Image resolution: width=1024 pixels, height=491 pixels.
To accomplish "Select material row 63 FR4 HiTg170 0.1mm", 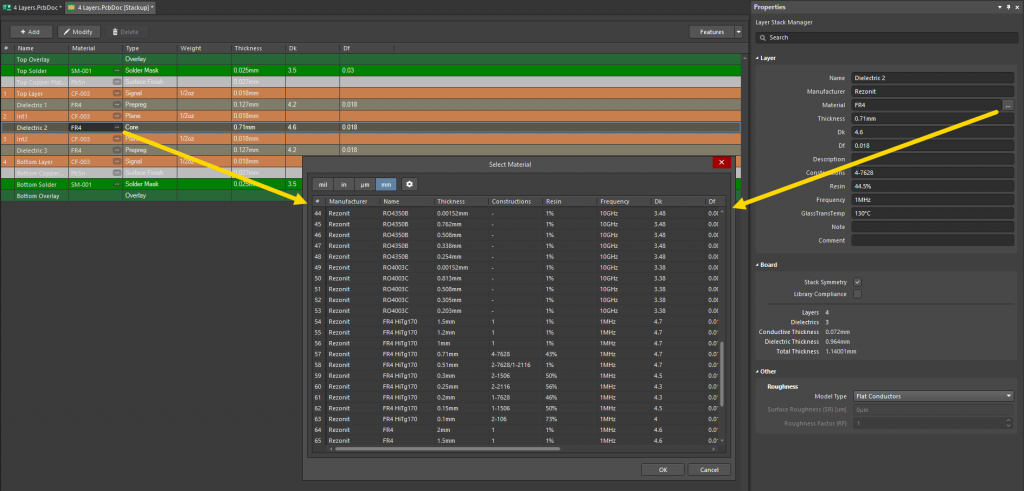I will [x=516, y=419].
